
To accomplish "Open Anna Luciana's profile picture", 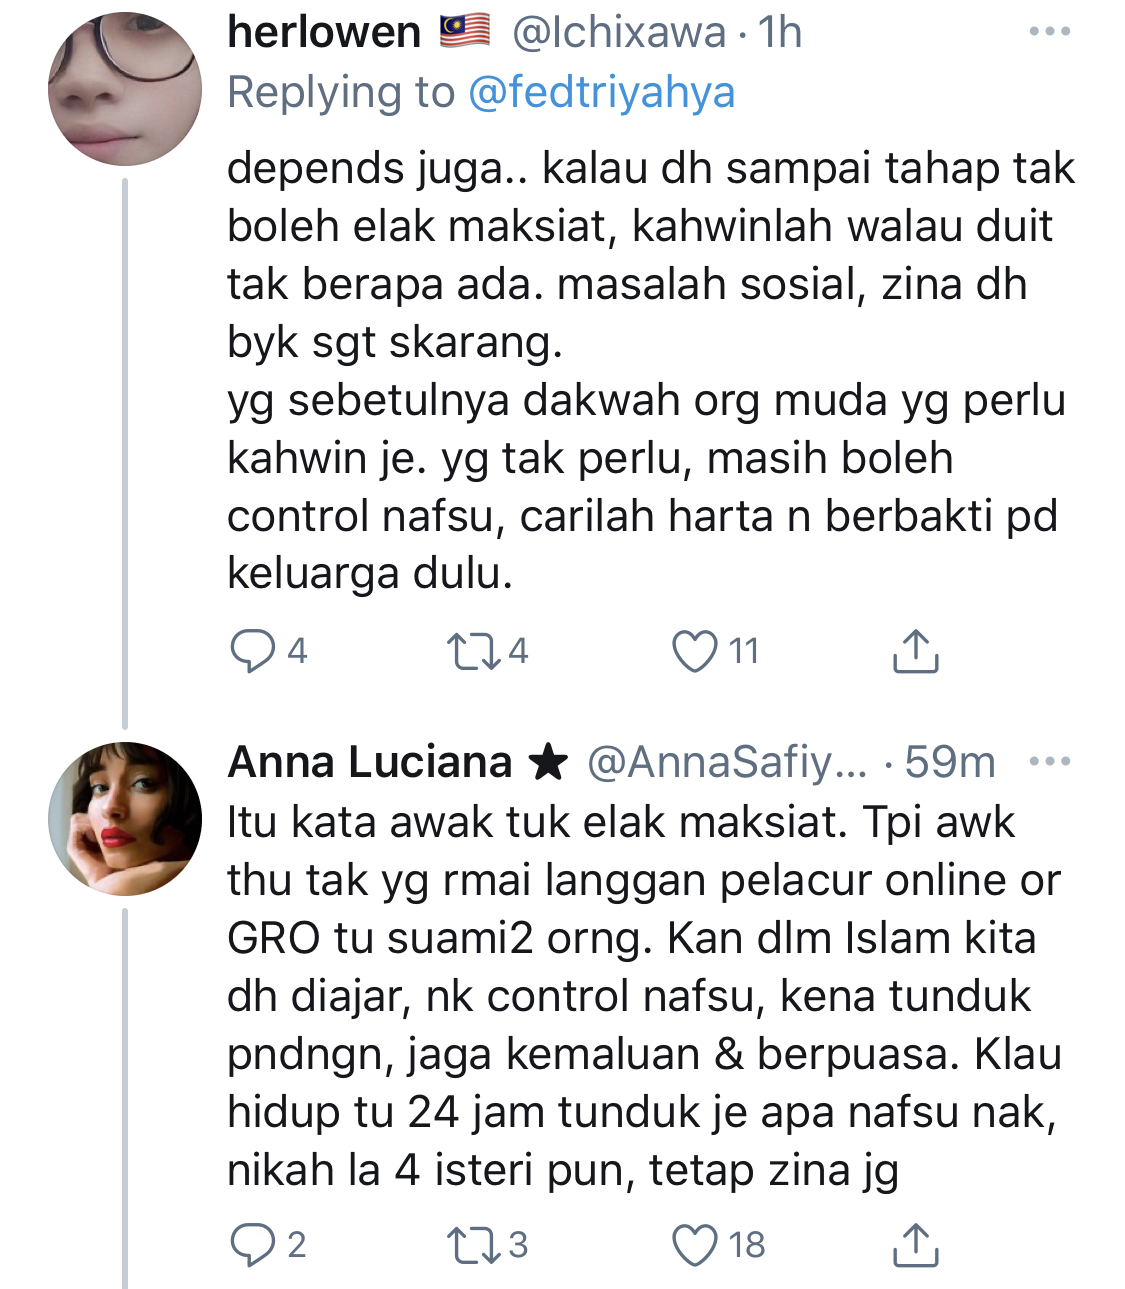I will (x=124, y=818).
